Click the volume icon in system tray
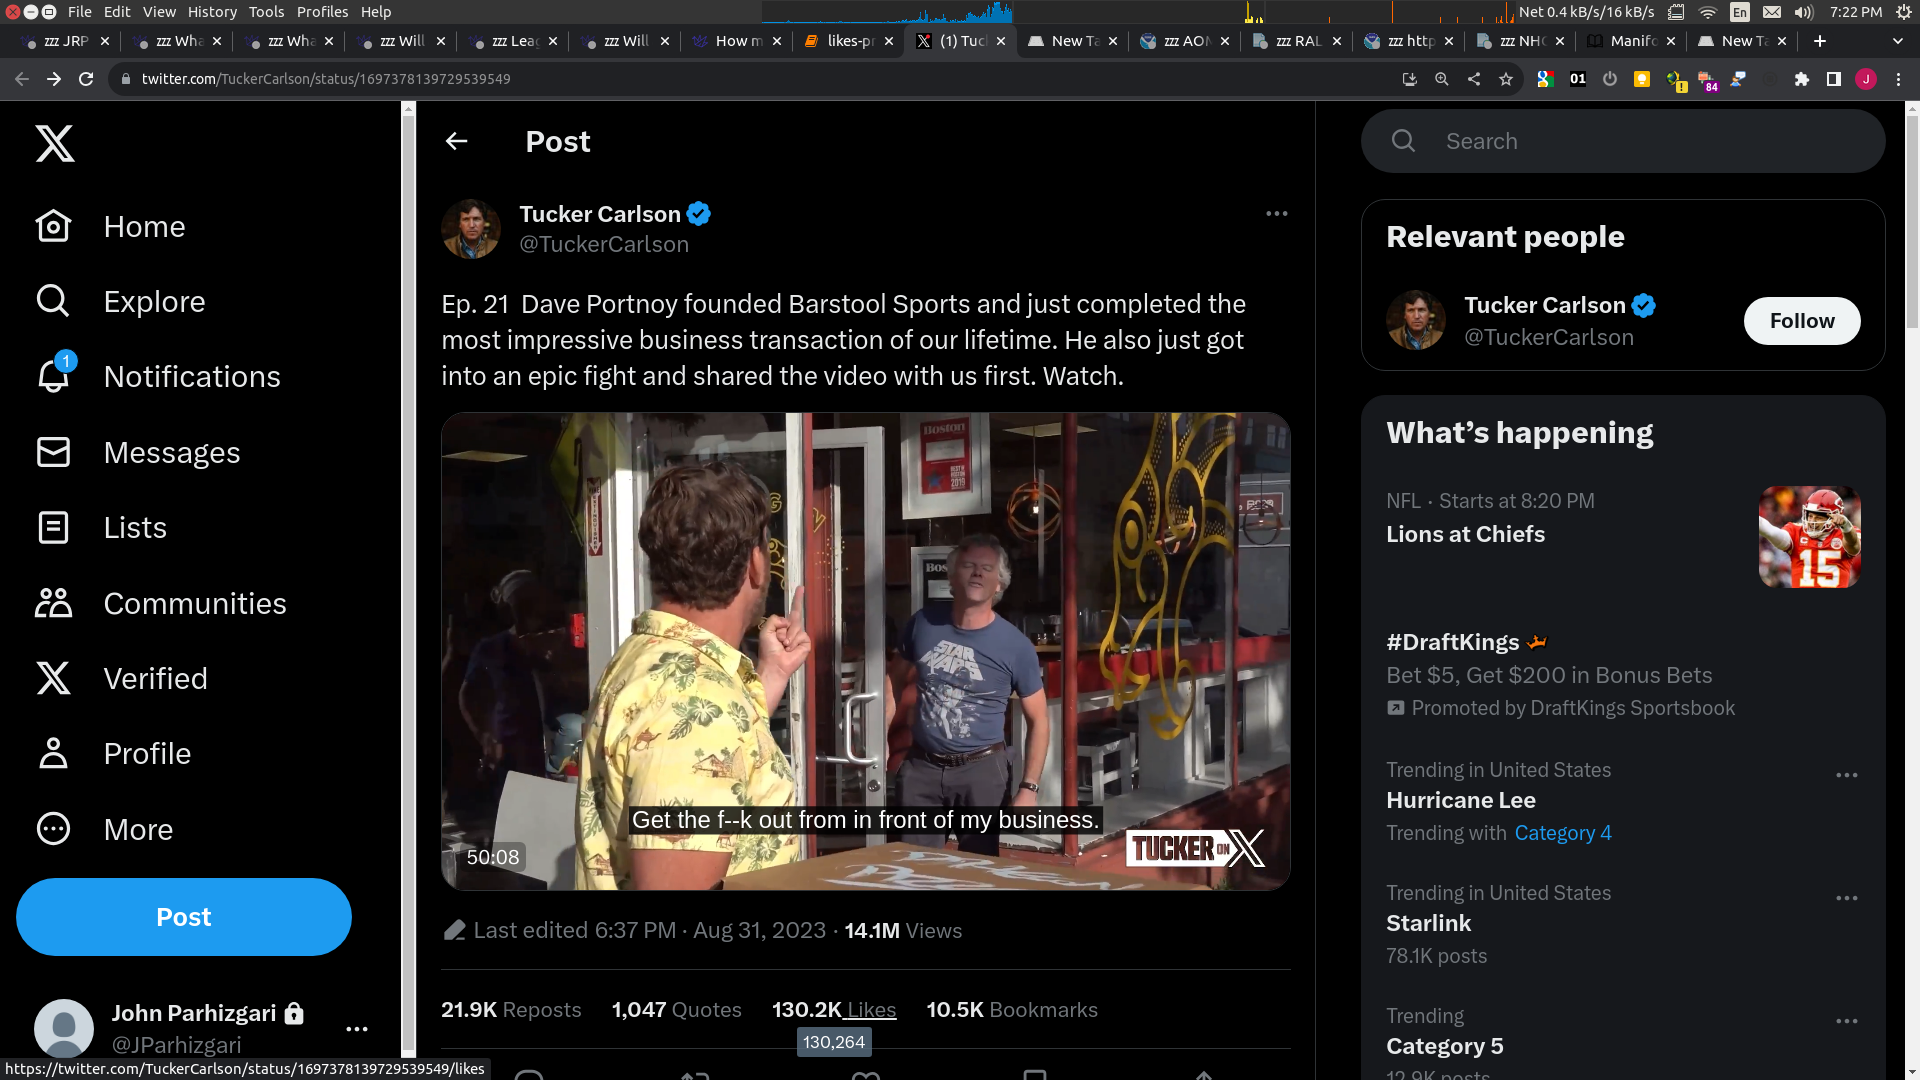 tap(1804, 12)
